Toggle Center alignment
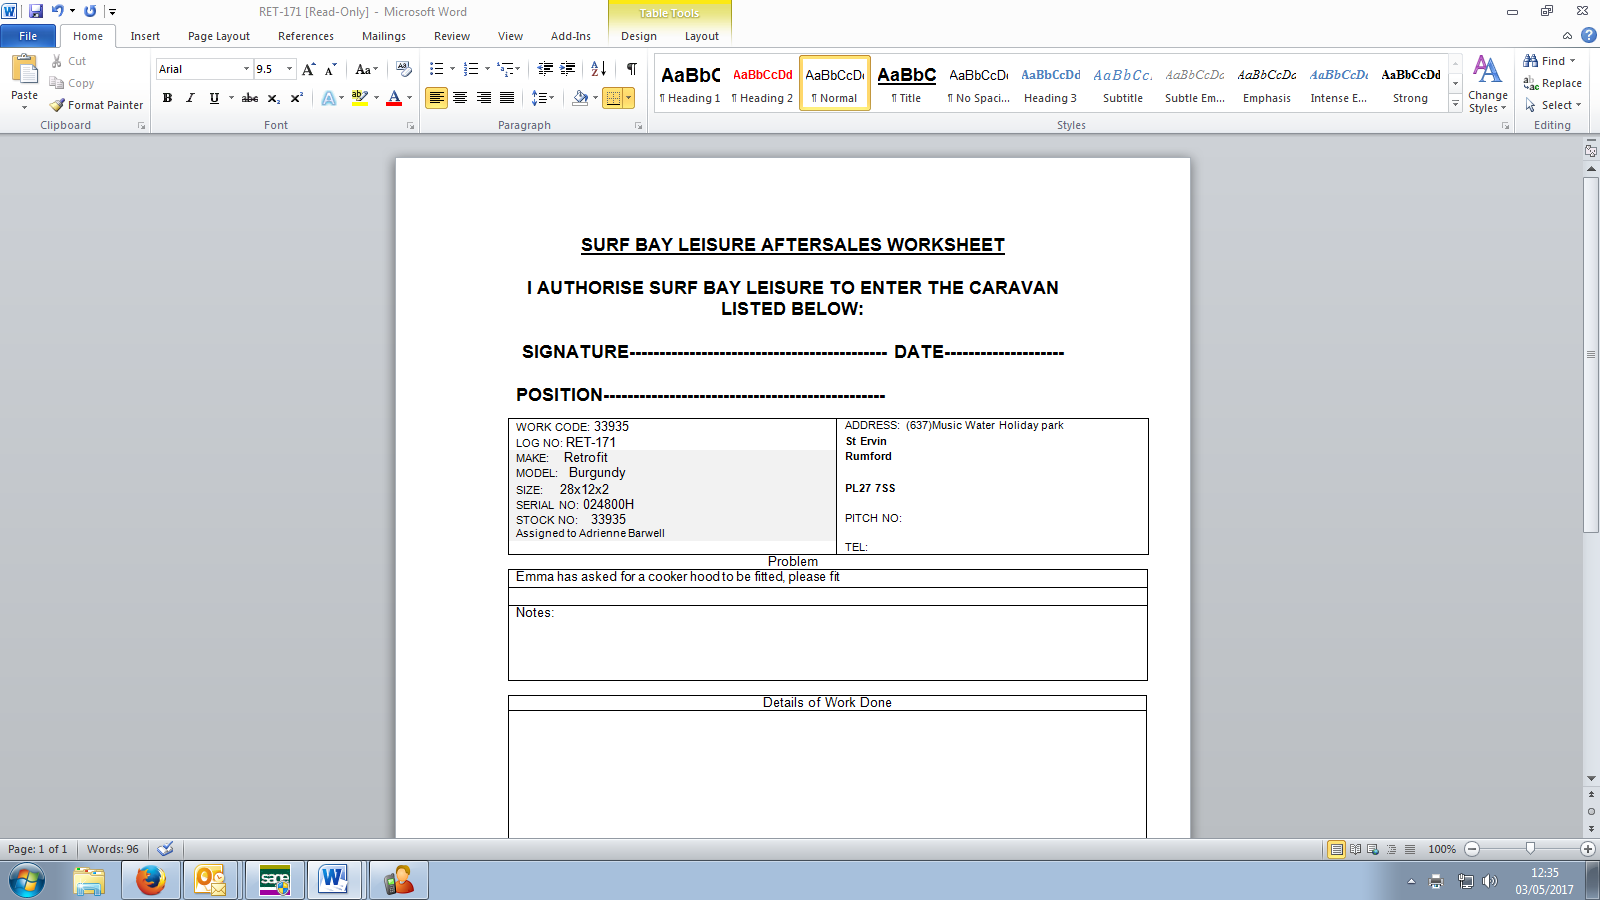The width and height of the screenshot is (1600, 900). point(460,98)
